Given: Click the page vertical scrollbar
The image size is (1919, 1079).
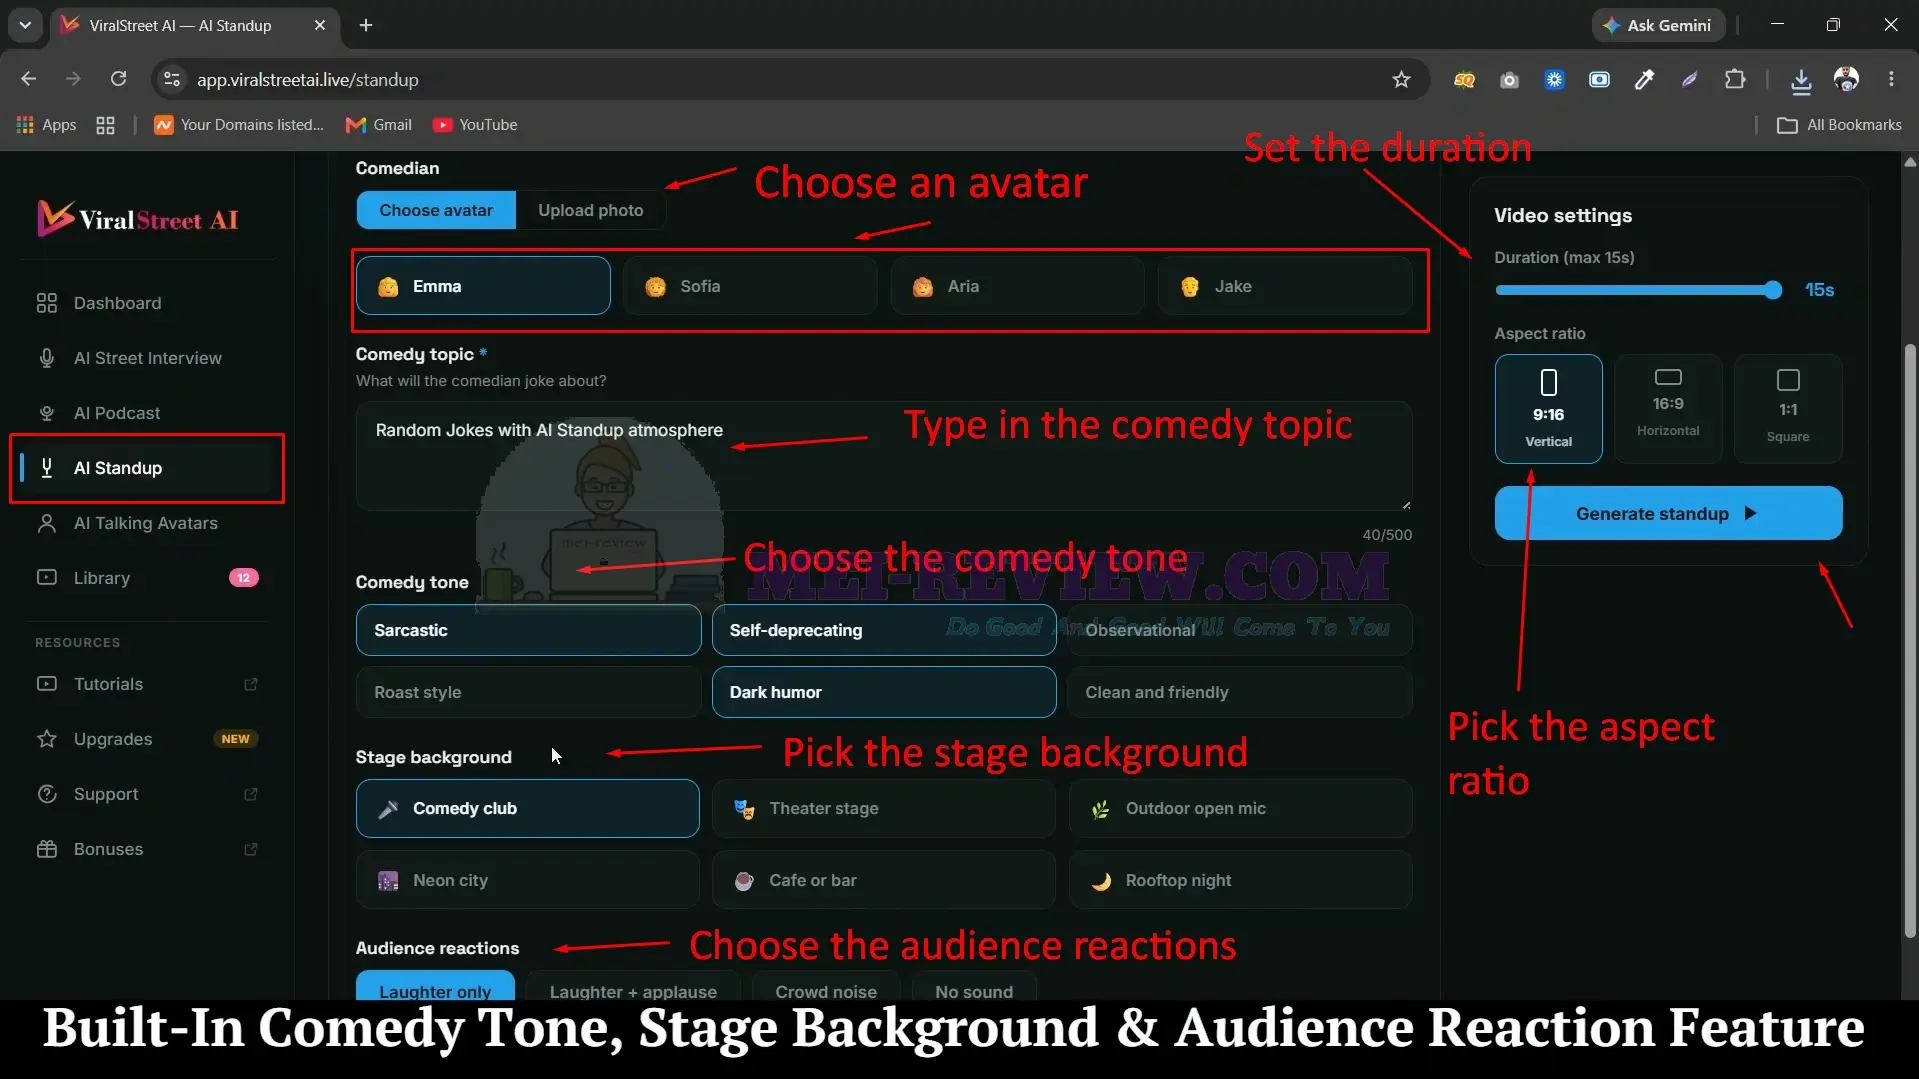Looking at the screenshot, I should [1910, 640].
